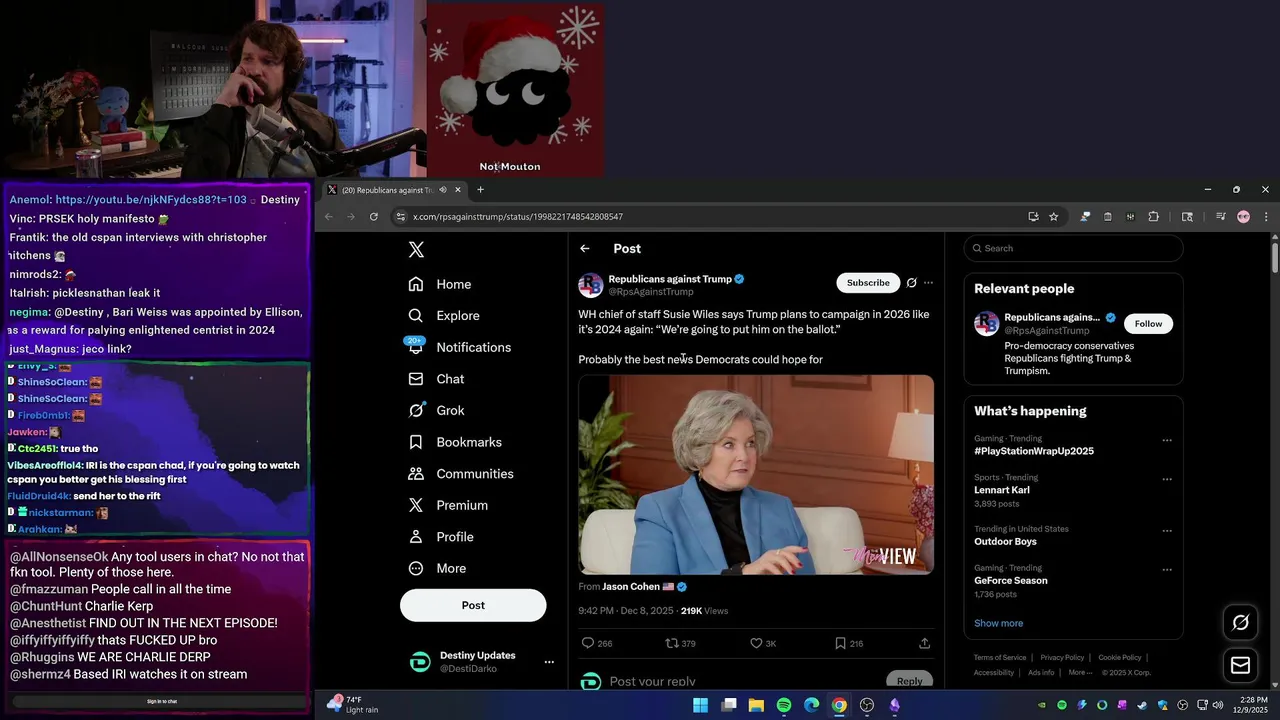
Task: Open options dots for #PlayStationWrapUp2025 trend
Action: pos(1166,440)
